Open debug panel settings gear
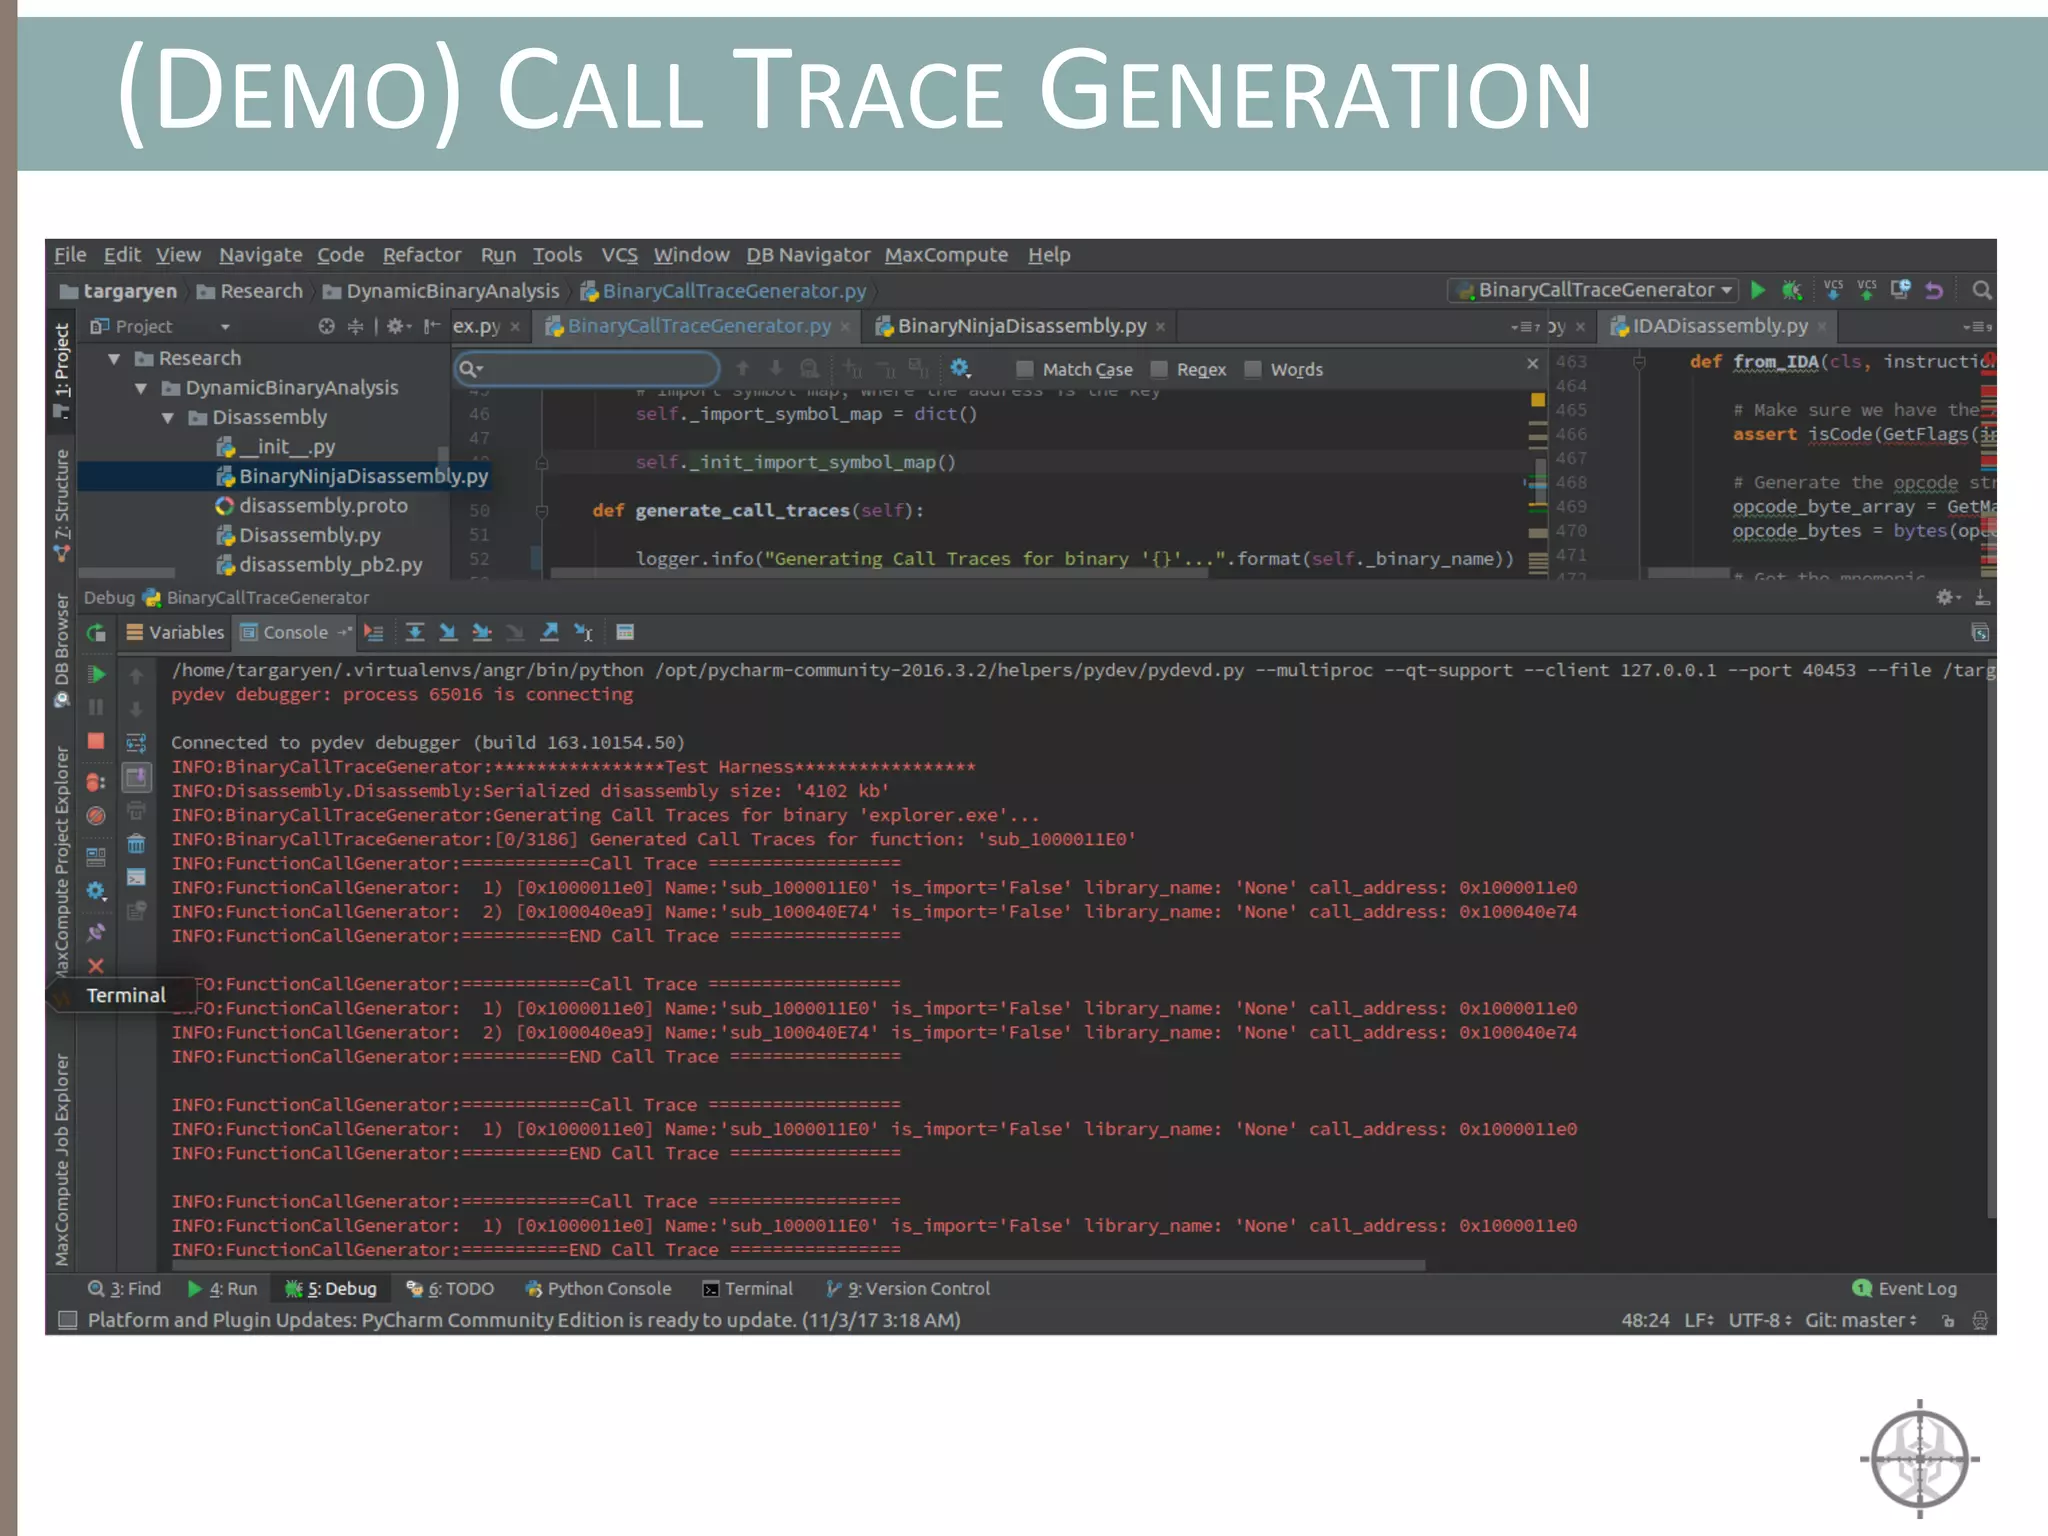 [x=1947, y=597]
